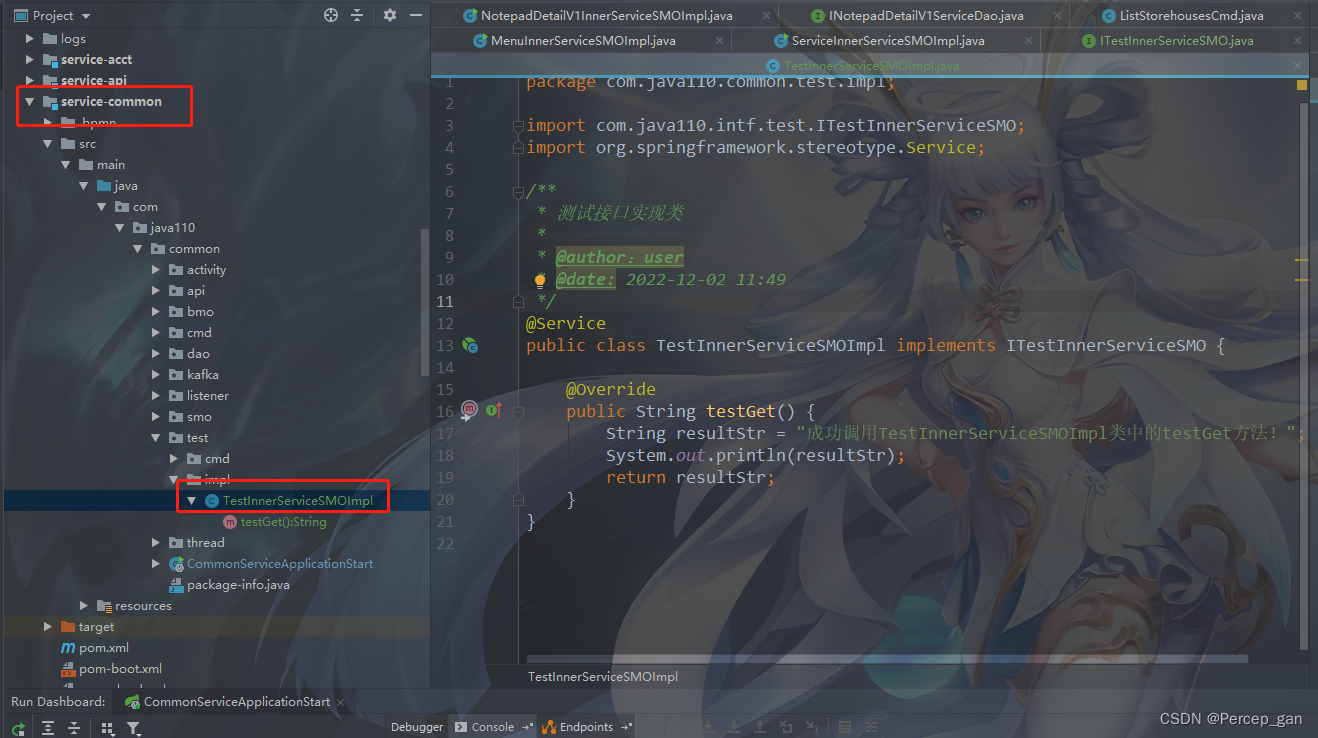Expand the target folder
Screen dimensions: 1318x738
(47, 627)
